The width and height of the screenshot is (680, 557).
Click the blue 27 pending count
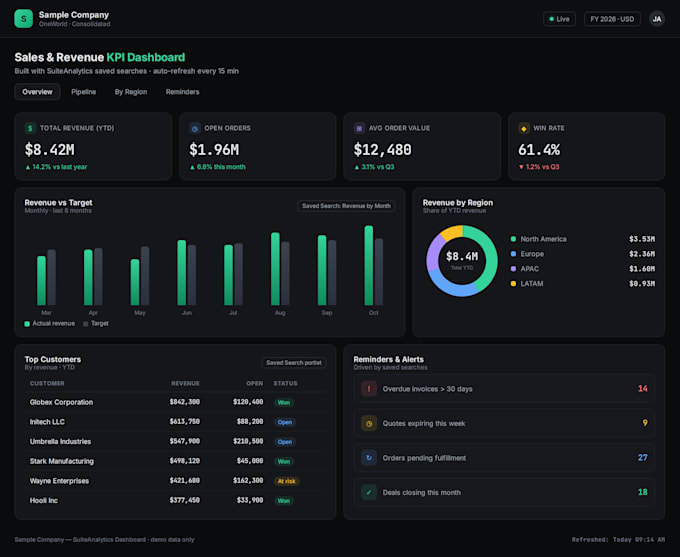coord(642,458)
